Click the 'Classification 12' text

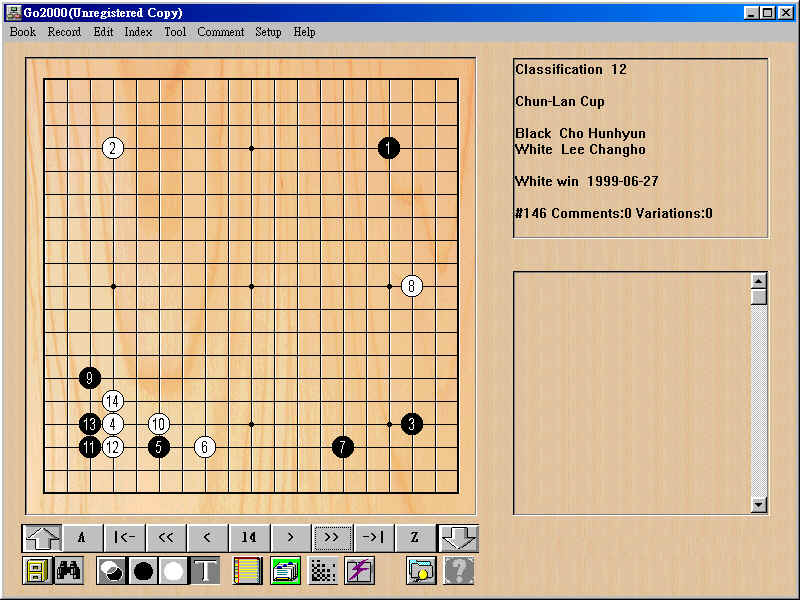click(570, 69)
